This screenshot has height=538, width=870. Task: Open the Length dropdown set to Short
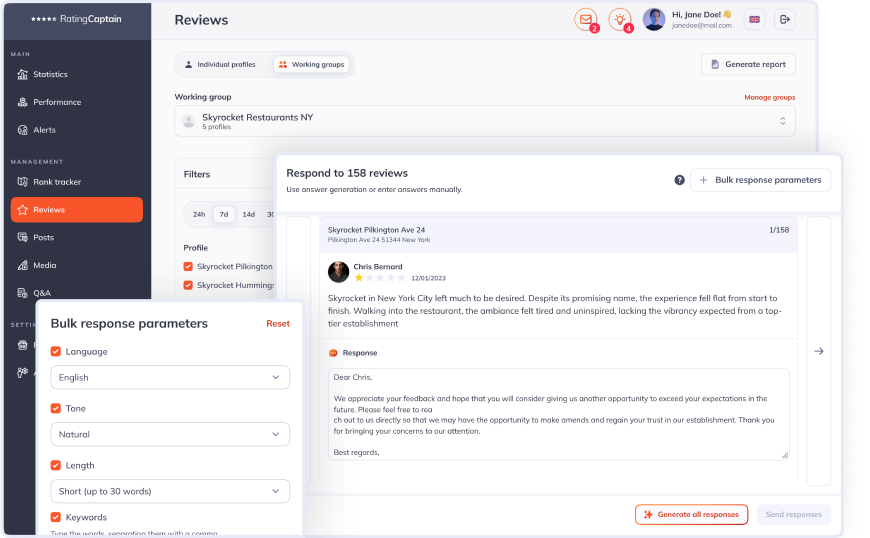[x=170, y=491]
